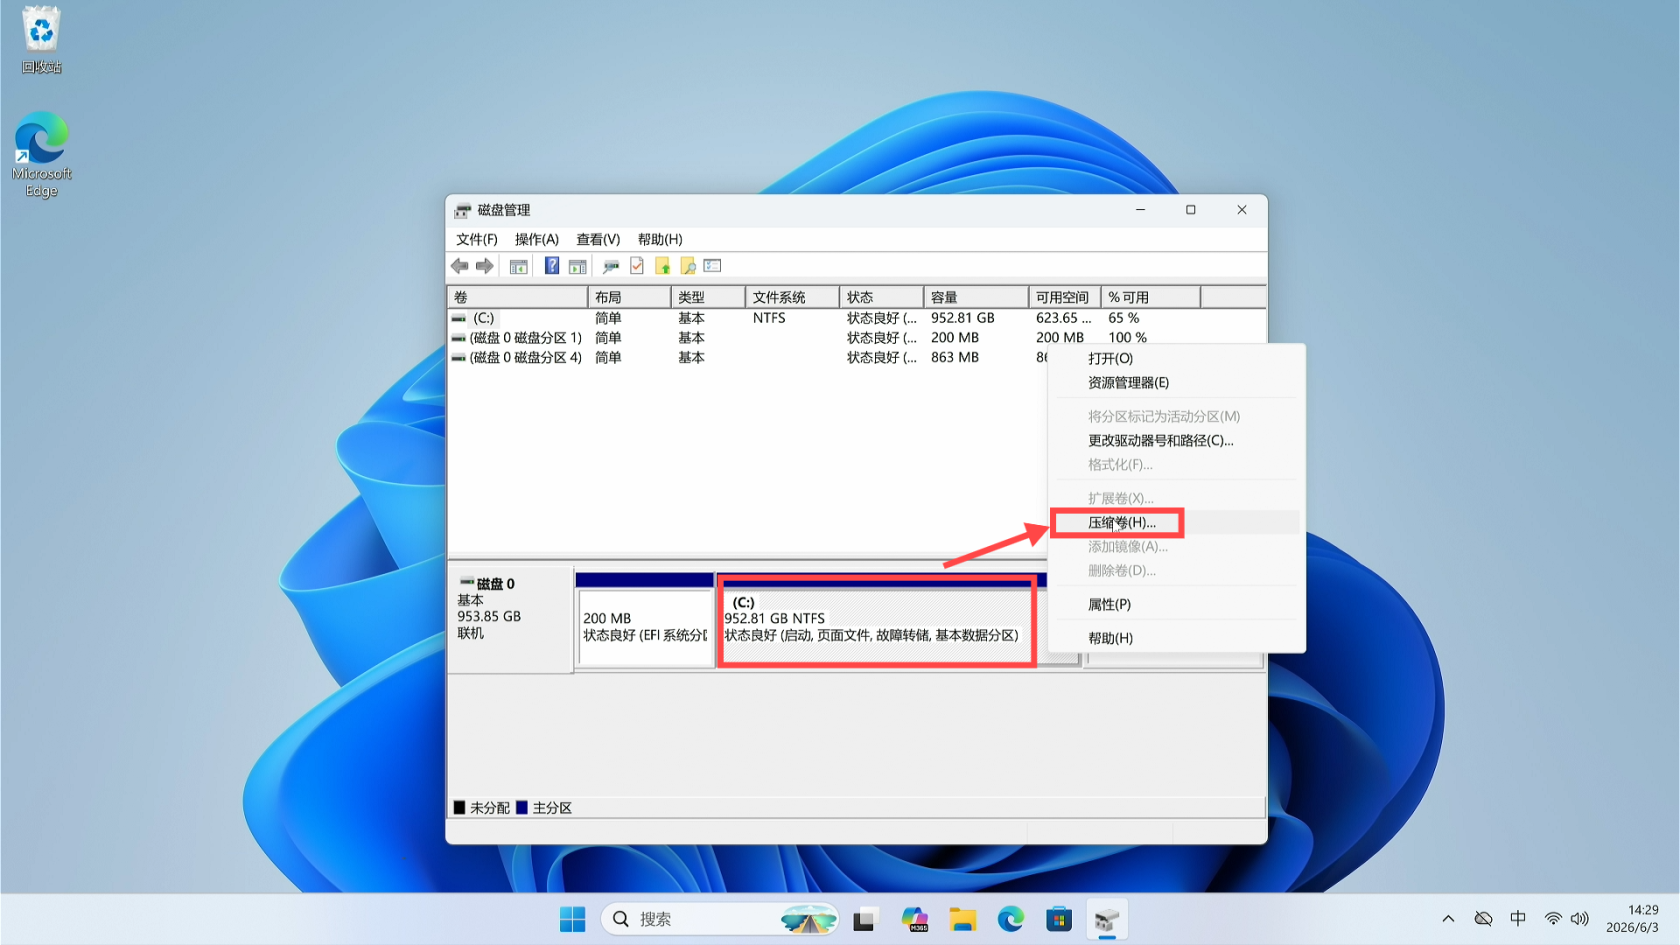The height and width of the screenshot is (945, 1680).
Task: Click the 863 MB capacity cell
Action: point(955,357)
